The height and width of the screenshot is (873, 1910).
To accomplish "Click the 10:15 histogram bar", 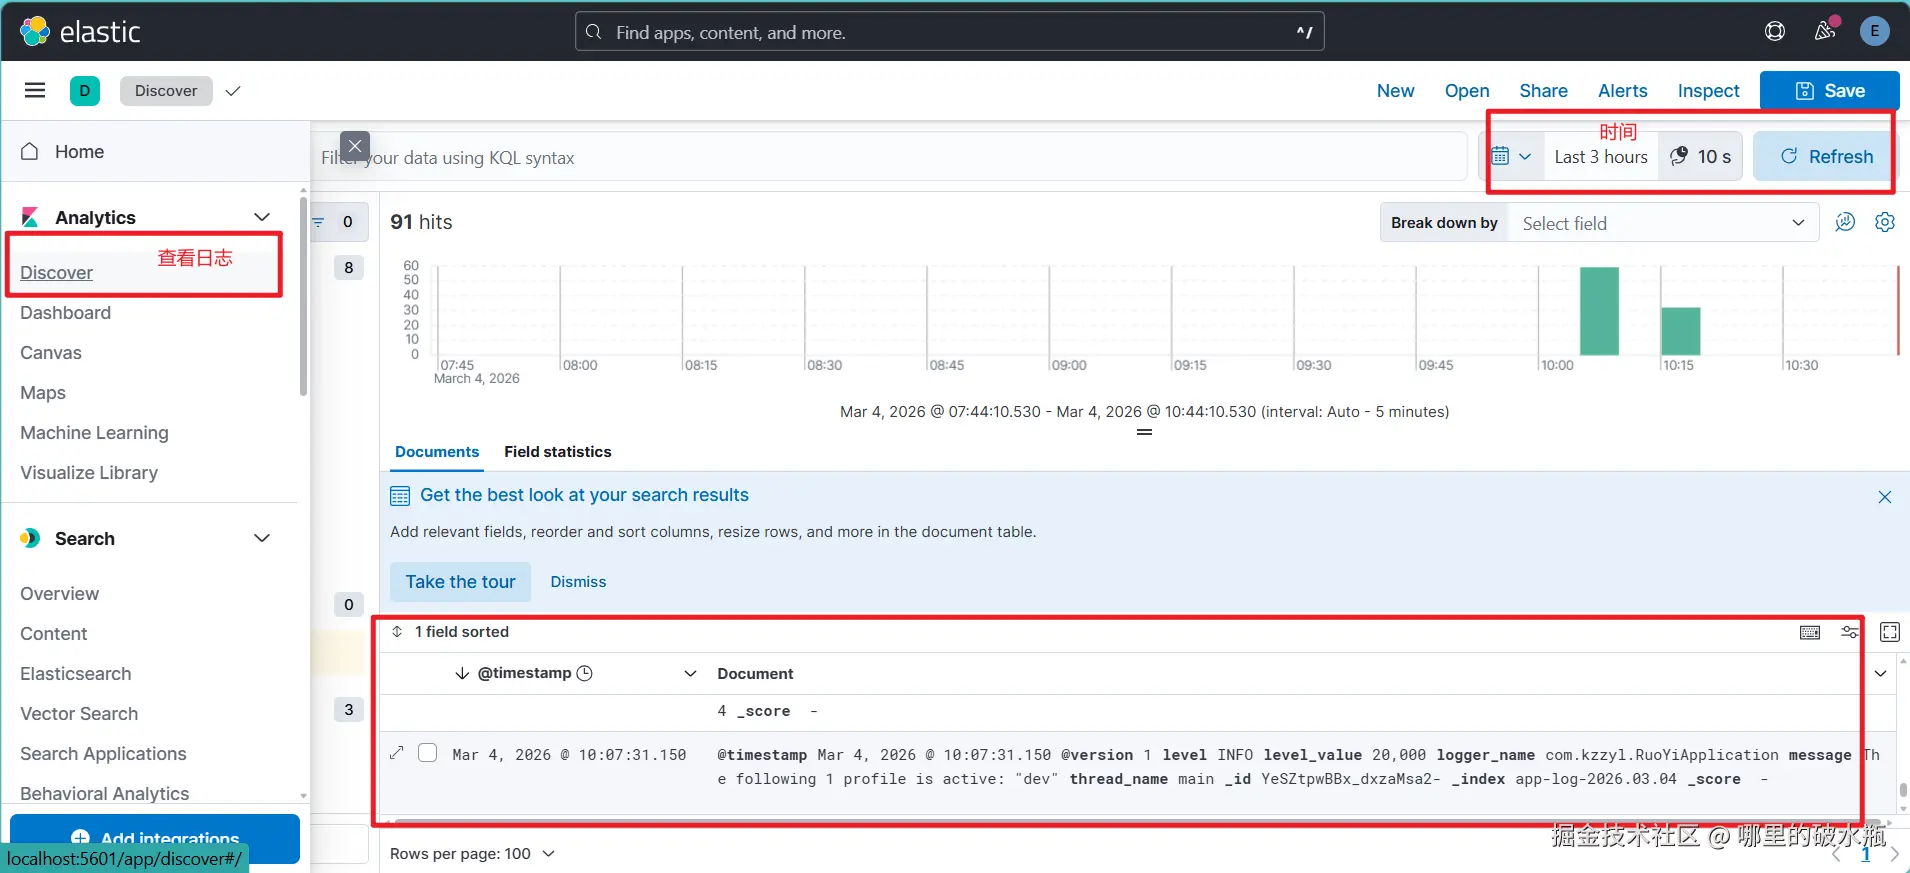I will (1681, 331).
